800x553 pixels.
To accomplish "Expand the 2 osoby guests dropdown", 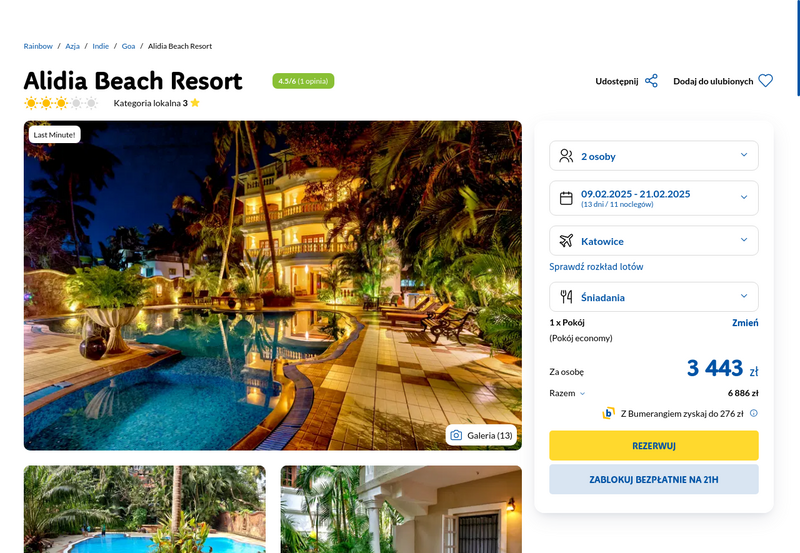I will tap(654, 156).
